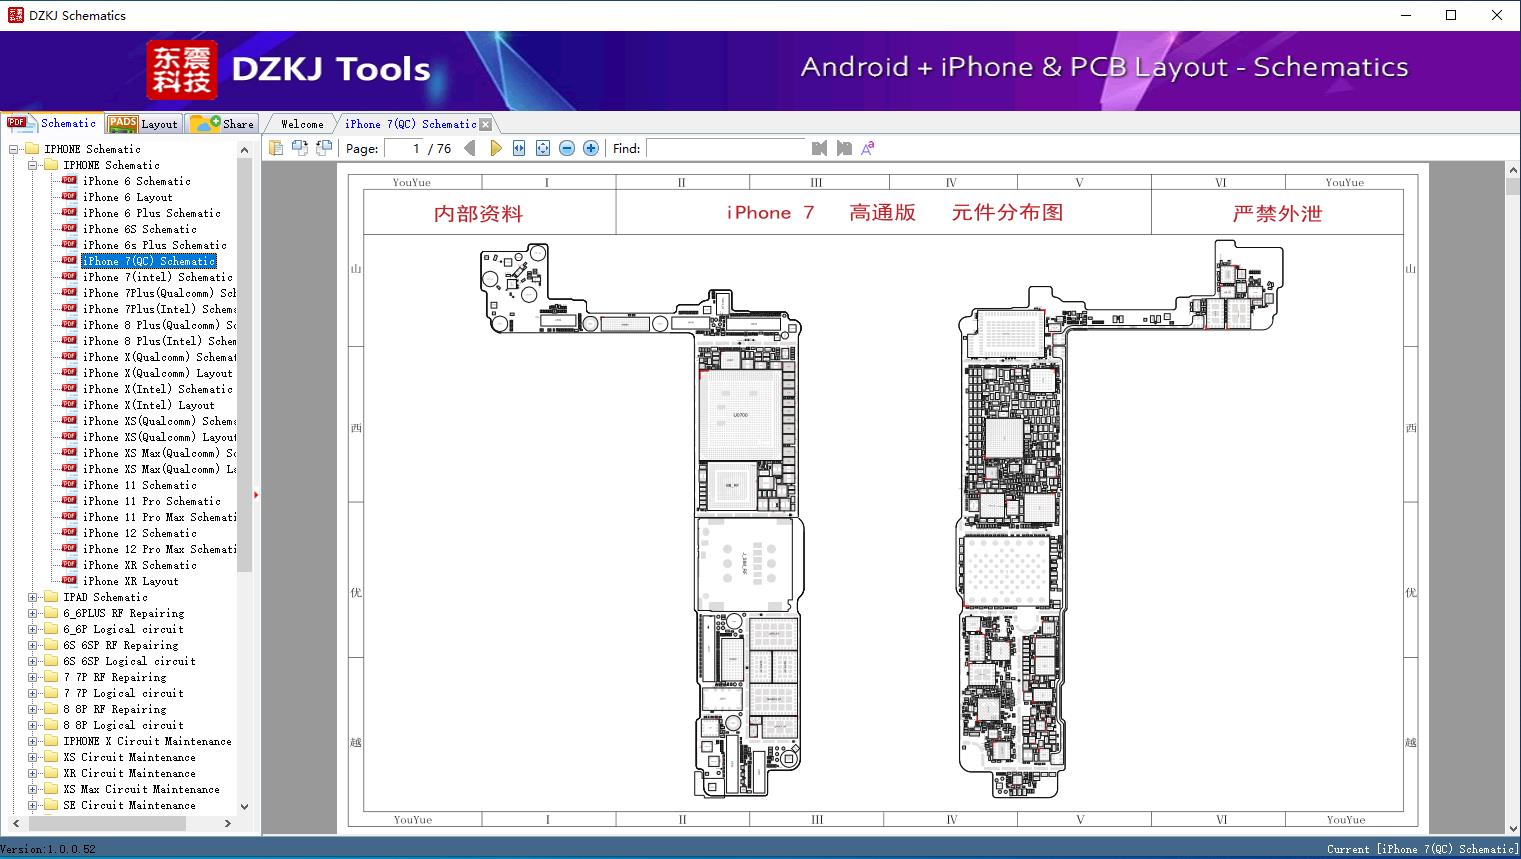Fit the whole page in view
1521x859 pixels.
coord(543,148)
